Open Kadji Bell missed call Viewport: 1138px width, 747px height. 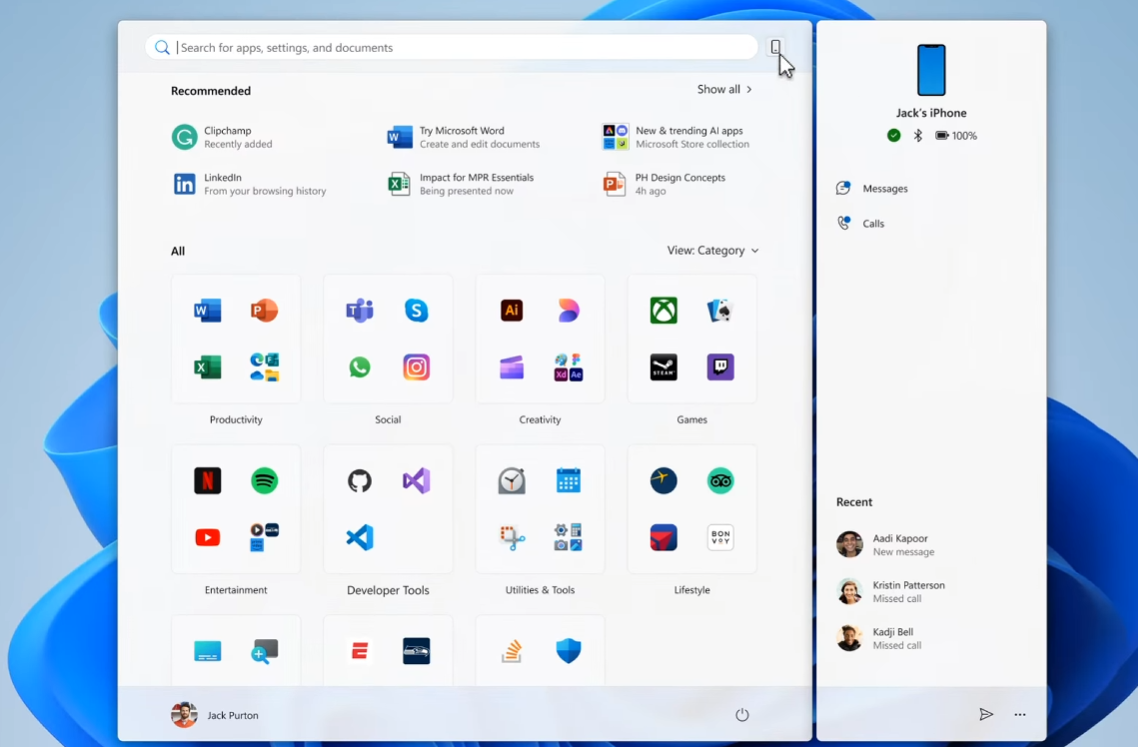[879, 638]
